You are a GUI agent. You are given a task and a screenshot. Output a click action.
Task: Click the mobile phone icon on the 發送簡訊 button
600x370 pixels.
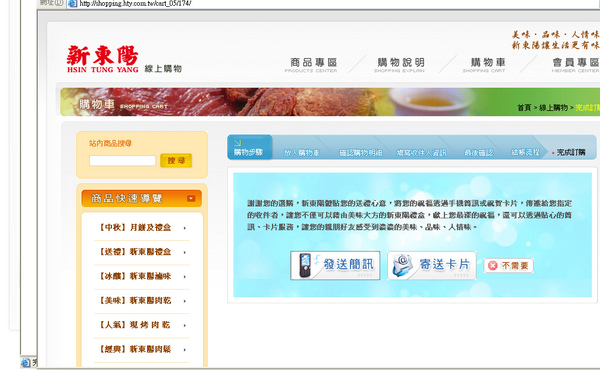[305, 265]
